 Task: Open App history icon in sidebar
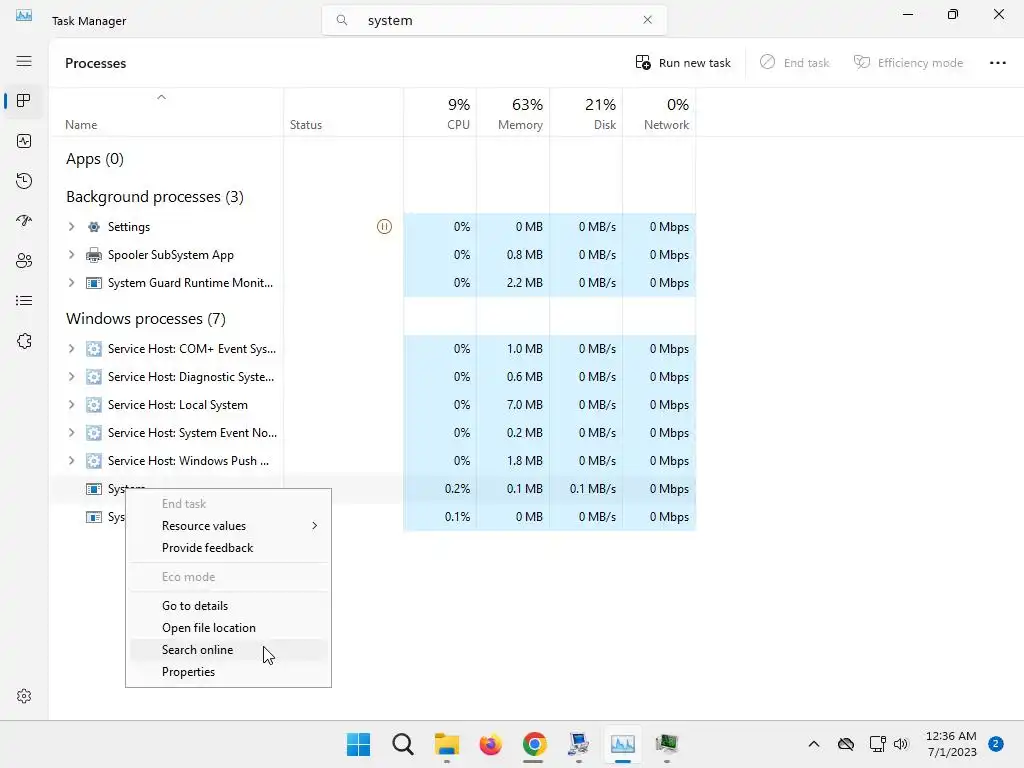click(x=24, y=181)
